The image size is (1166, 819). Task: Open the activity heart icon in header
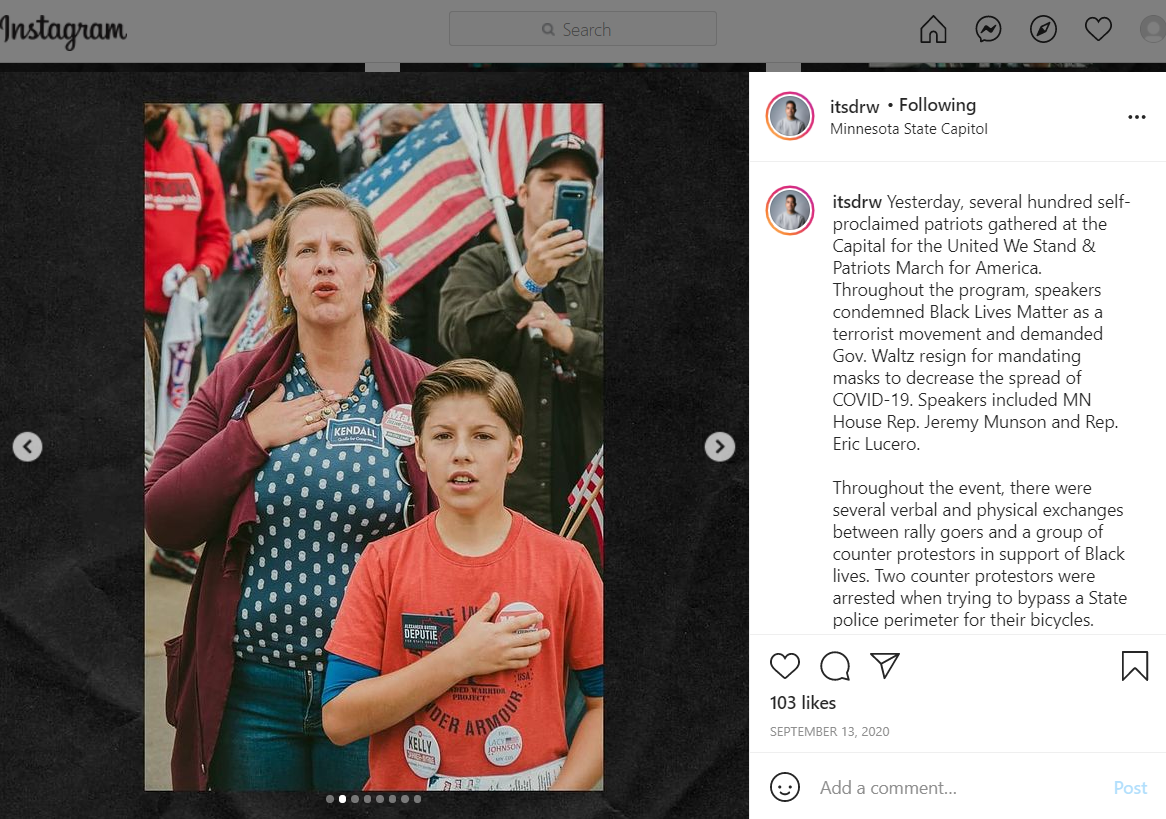[x=1098, y=29]
